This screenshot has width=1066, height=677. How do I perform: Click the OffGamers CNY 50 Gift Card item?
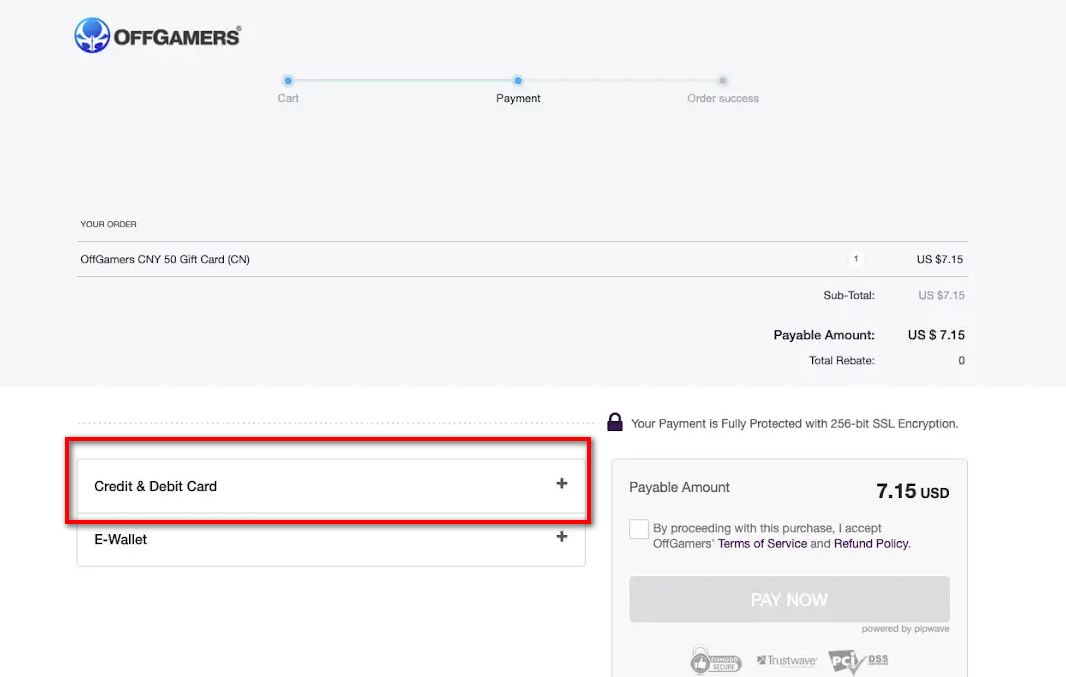[x=165, y=259]
